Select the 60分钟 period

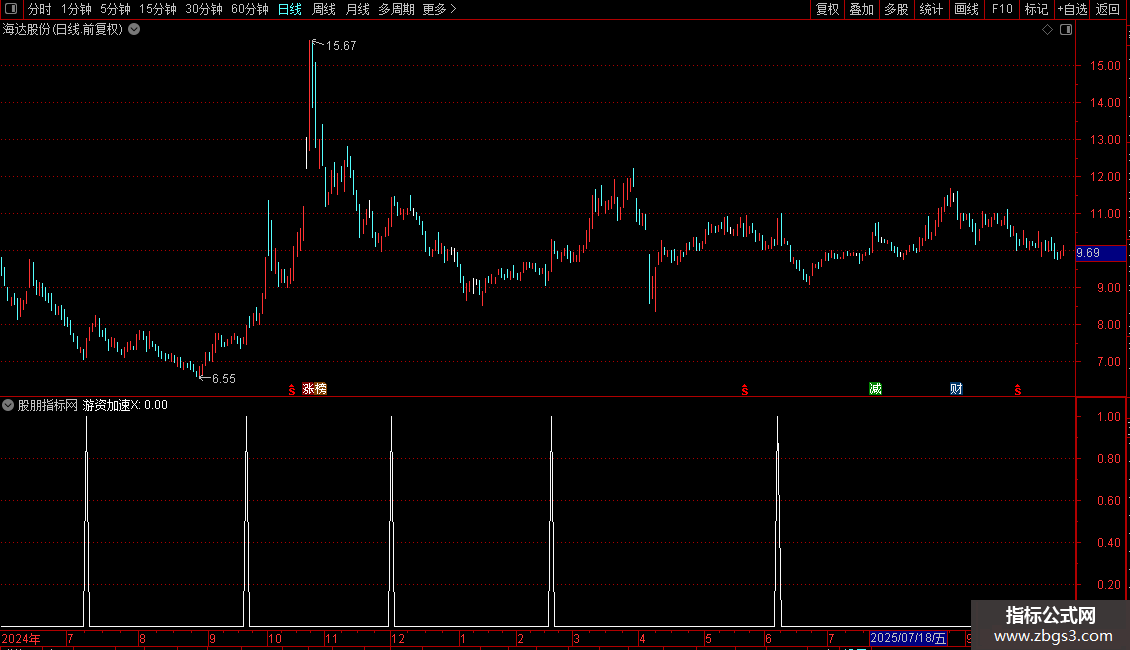pyautogui.click(x=250, y=9)
